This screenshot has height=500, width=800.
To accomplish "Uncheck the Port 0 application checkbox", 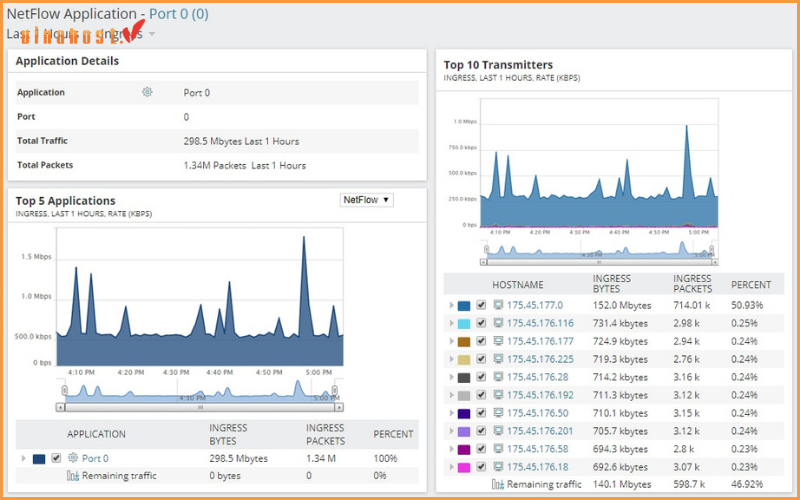I will (56, 458).
